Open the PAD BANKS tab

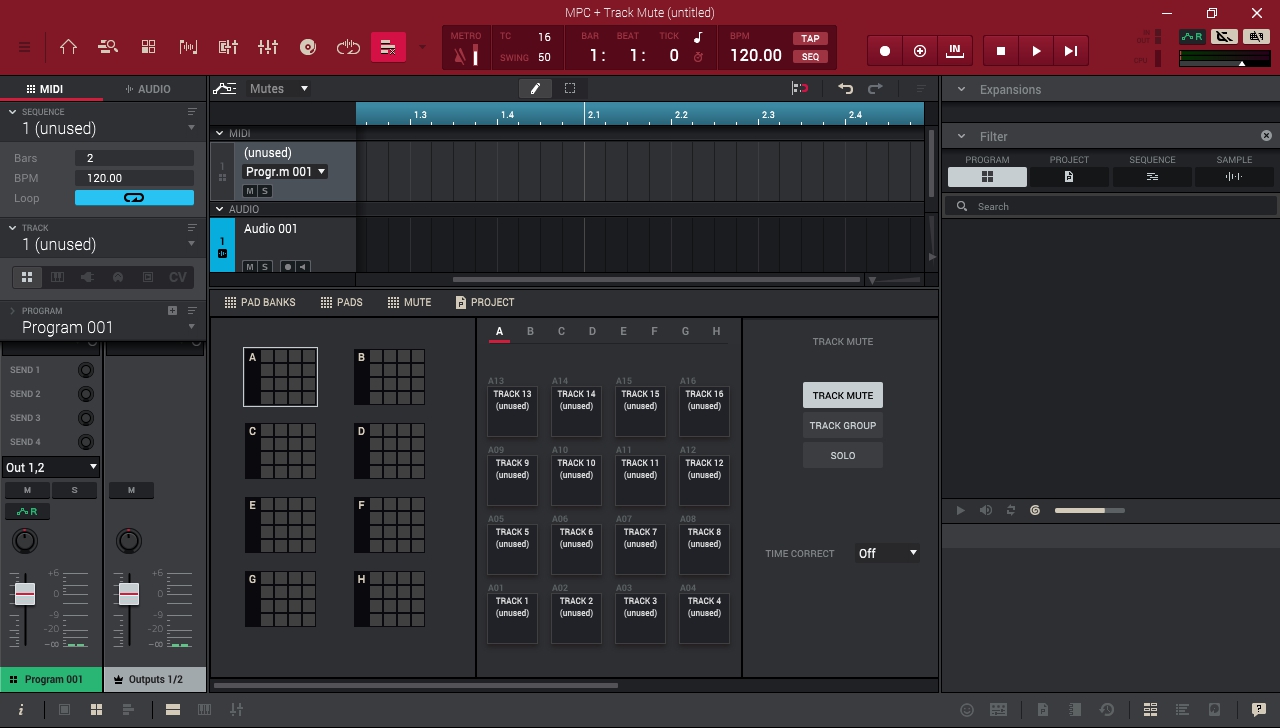[260, 302]
